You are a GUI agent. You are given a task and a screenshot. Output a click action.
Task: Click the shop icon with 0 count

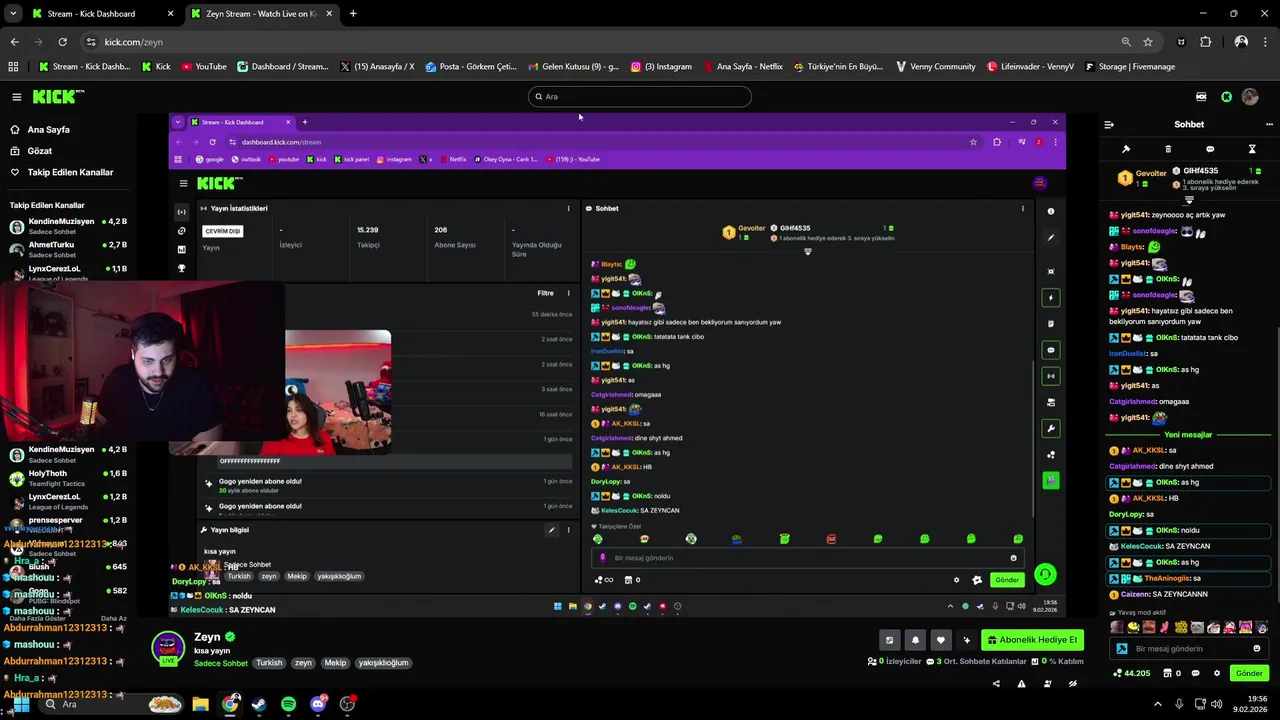point(1173,673)
